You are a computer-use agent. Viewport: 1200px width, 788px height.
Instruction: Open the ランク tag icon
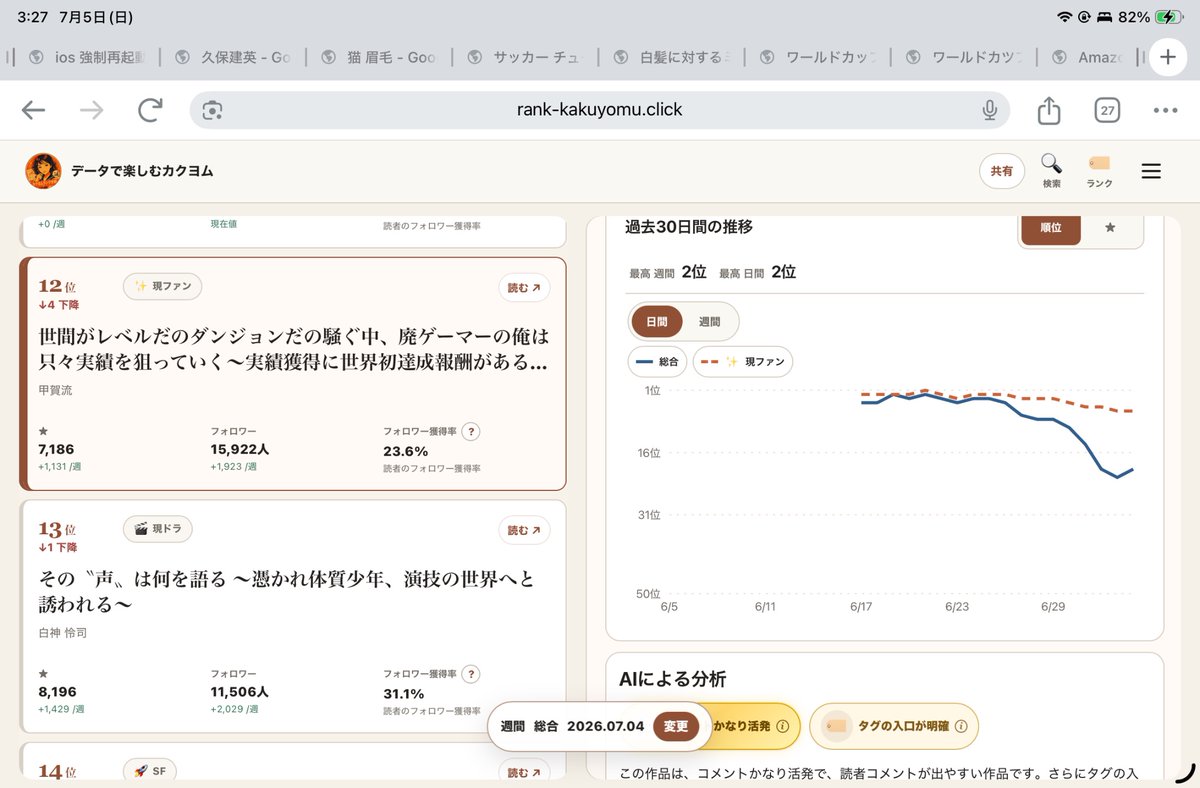[x=1099, y=171]
